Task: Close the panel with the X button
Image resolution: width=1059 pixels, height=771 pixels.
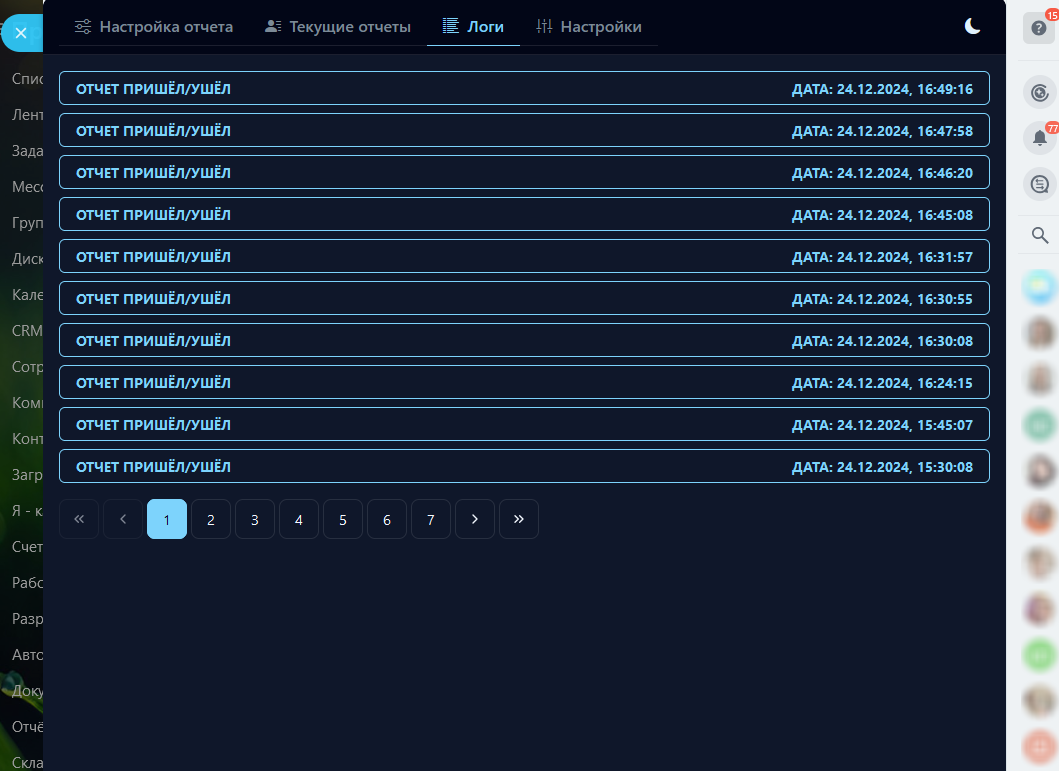Action: (x=21, y=32)
